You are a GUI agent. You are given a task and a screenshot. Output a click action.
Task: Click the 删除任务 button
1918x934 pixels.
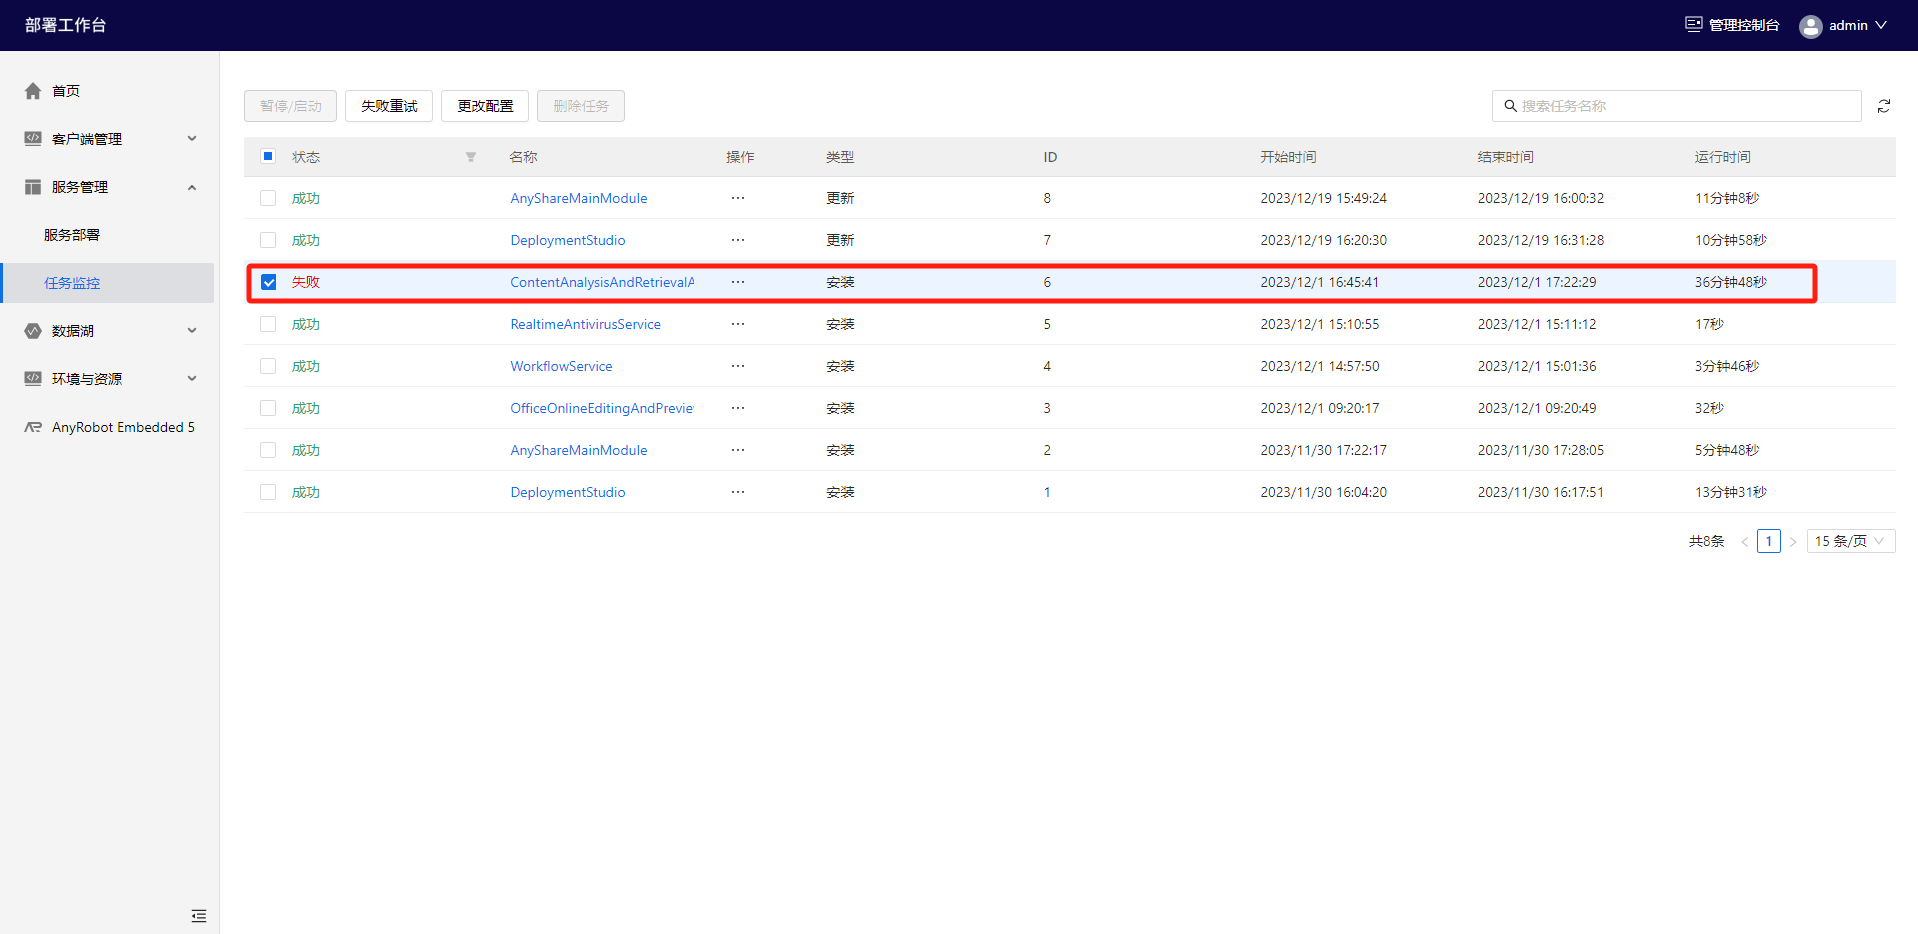(581, 106)
